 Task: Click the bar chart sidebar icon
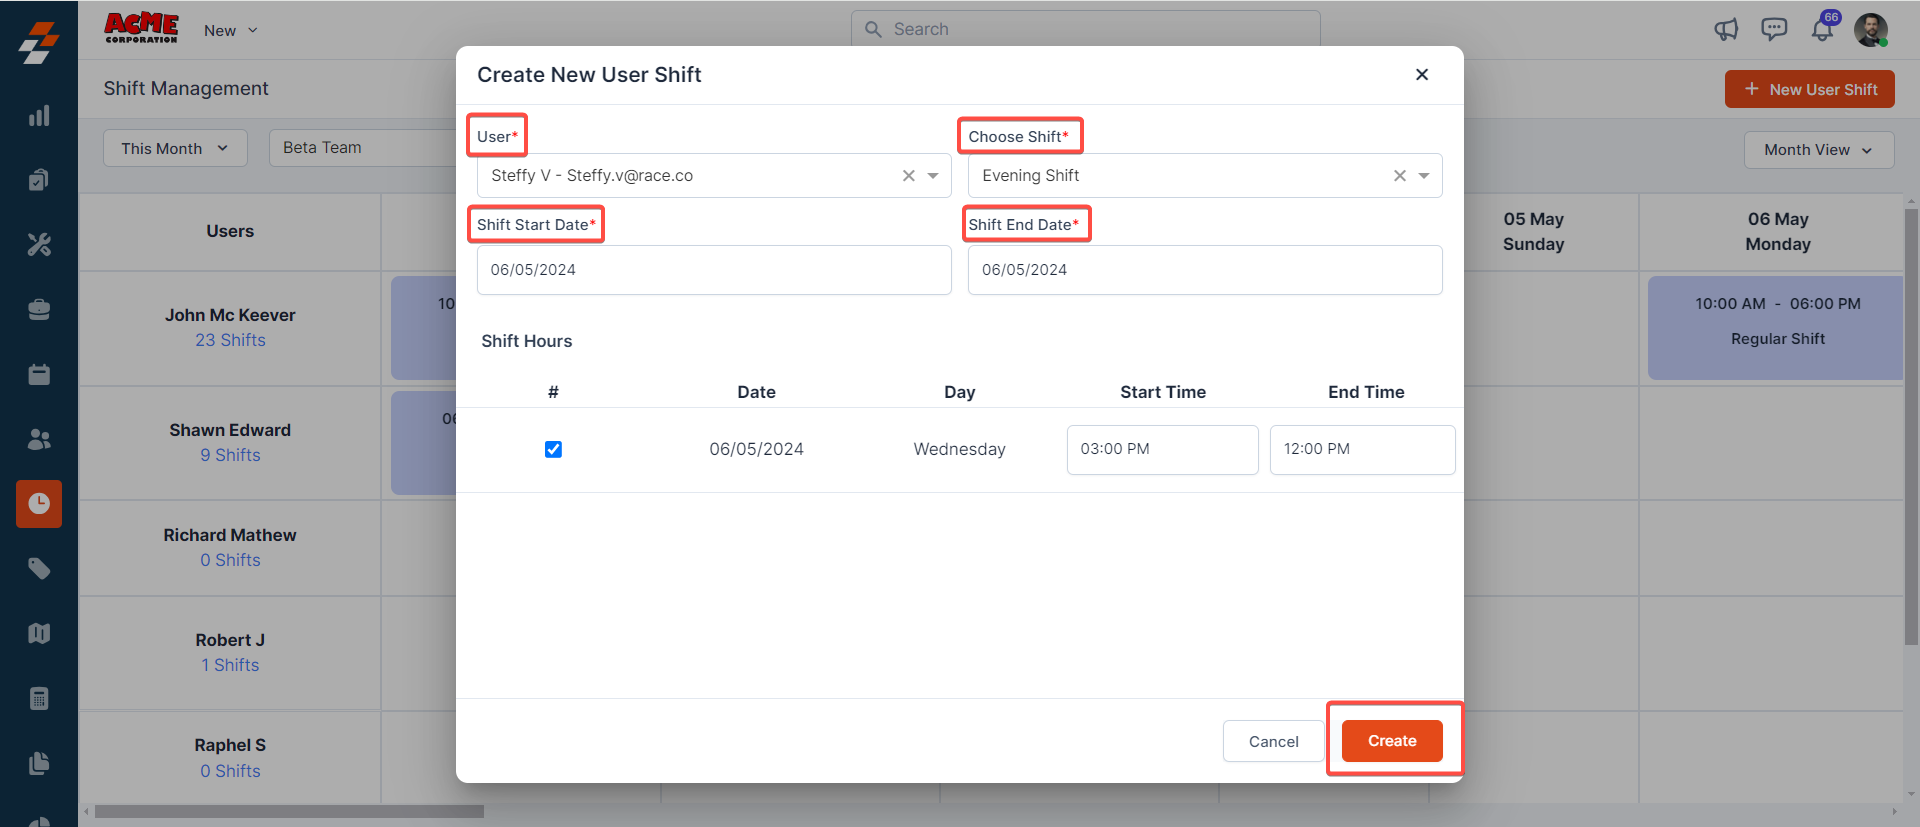[x=39, y=116]
